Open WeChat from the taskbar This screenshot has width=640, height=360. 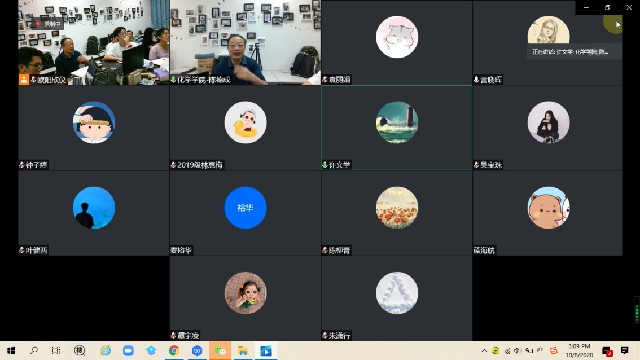coord(220,351)
